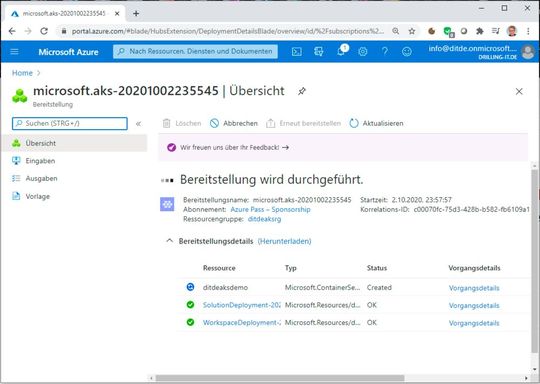Cancel deployment with Abbrechen

234,123
